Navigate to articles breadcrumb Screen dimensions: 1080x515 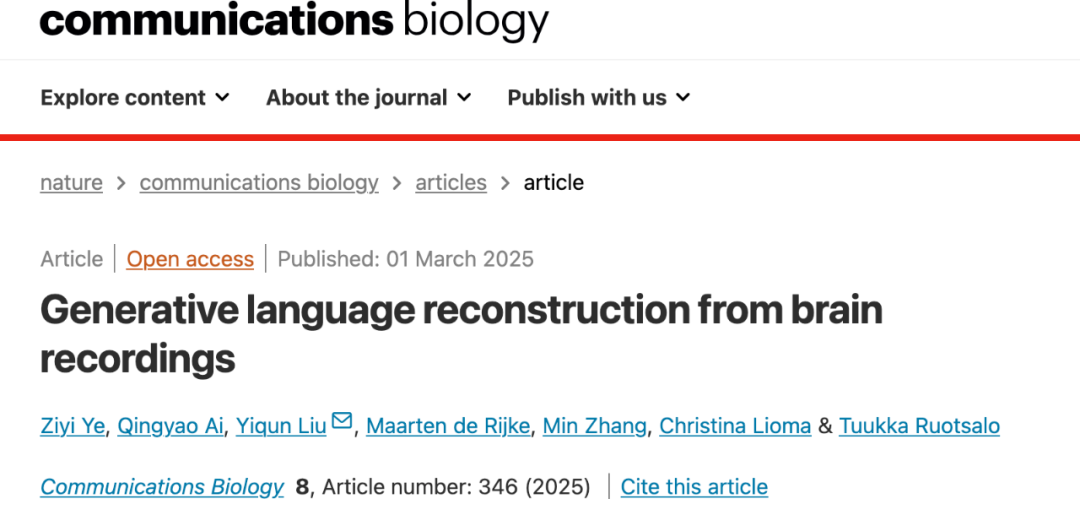point(451,183)
